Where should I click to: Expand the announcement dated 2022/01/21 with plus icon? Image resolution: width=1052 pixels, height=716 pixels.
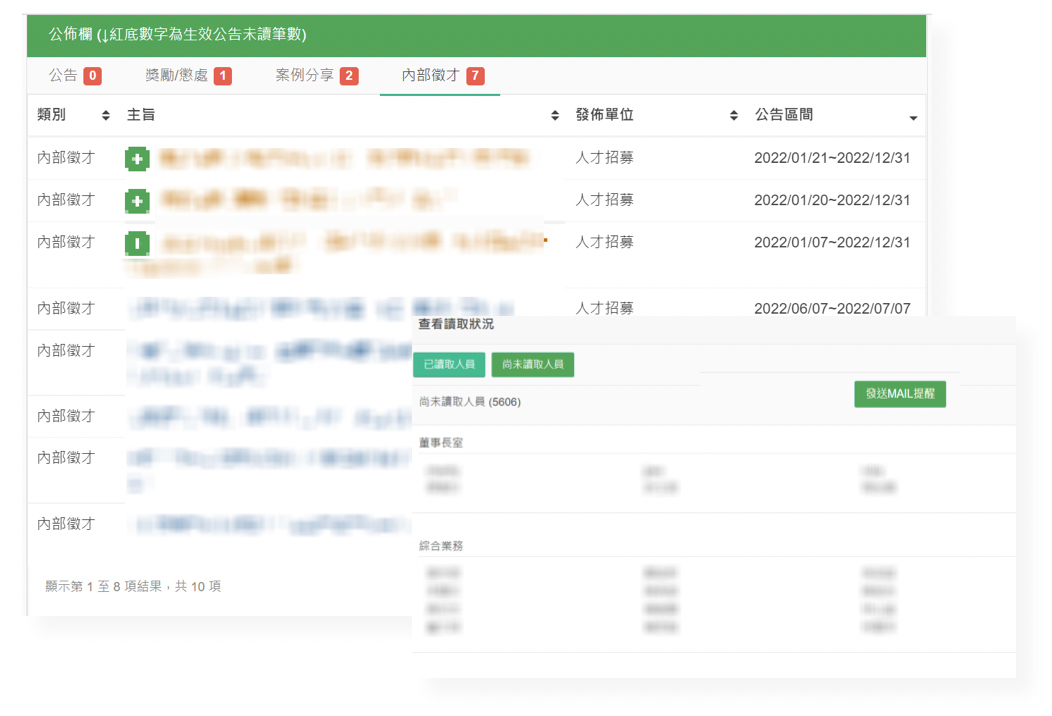137,159
